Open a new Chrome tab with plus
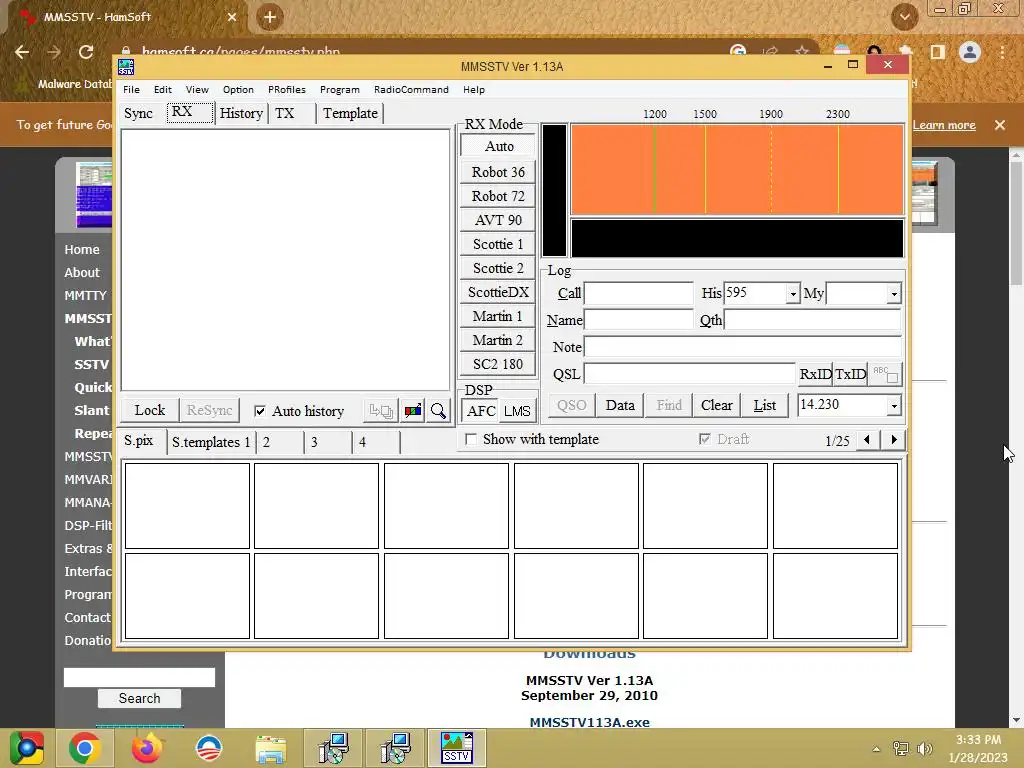The image size is (1024, 768). pos(270,17)
